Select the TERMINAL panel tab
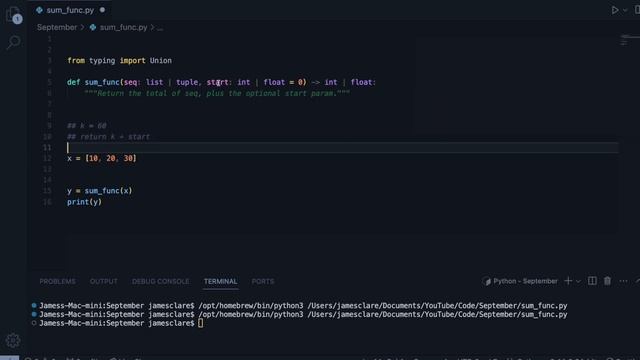The height and width of the screenshot is (360, 640). tap(220, 281)
